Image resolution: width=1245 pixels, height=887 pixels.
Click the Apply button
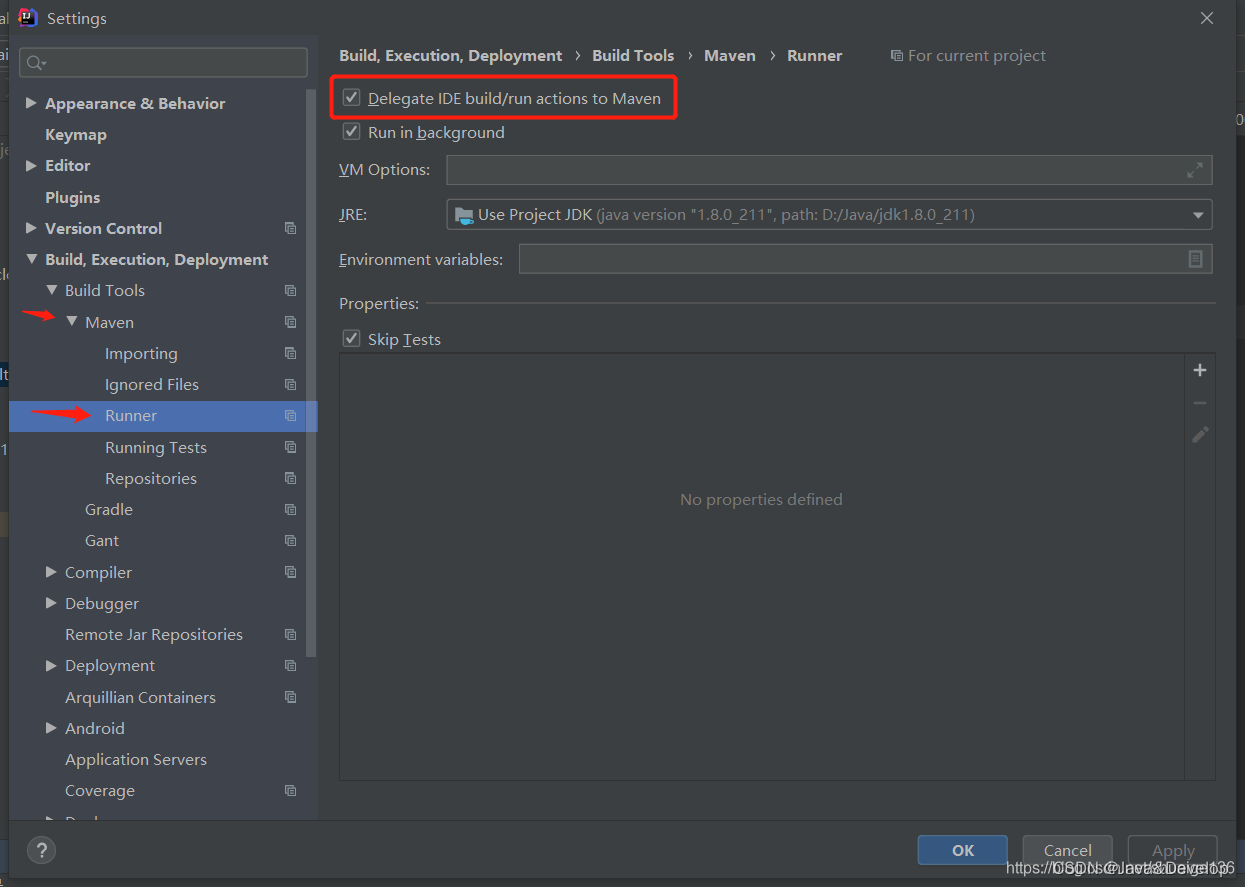1173,850
